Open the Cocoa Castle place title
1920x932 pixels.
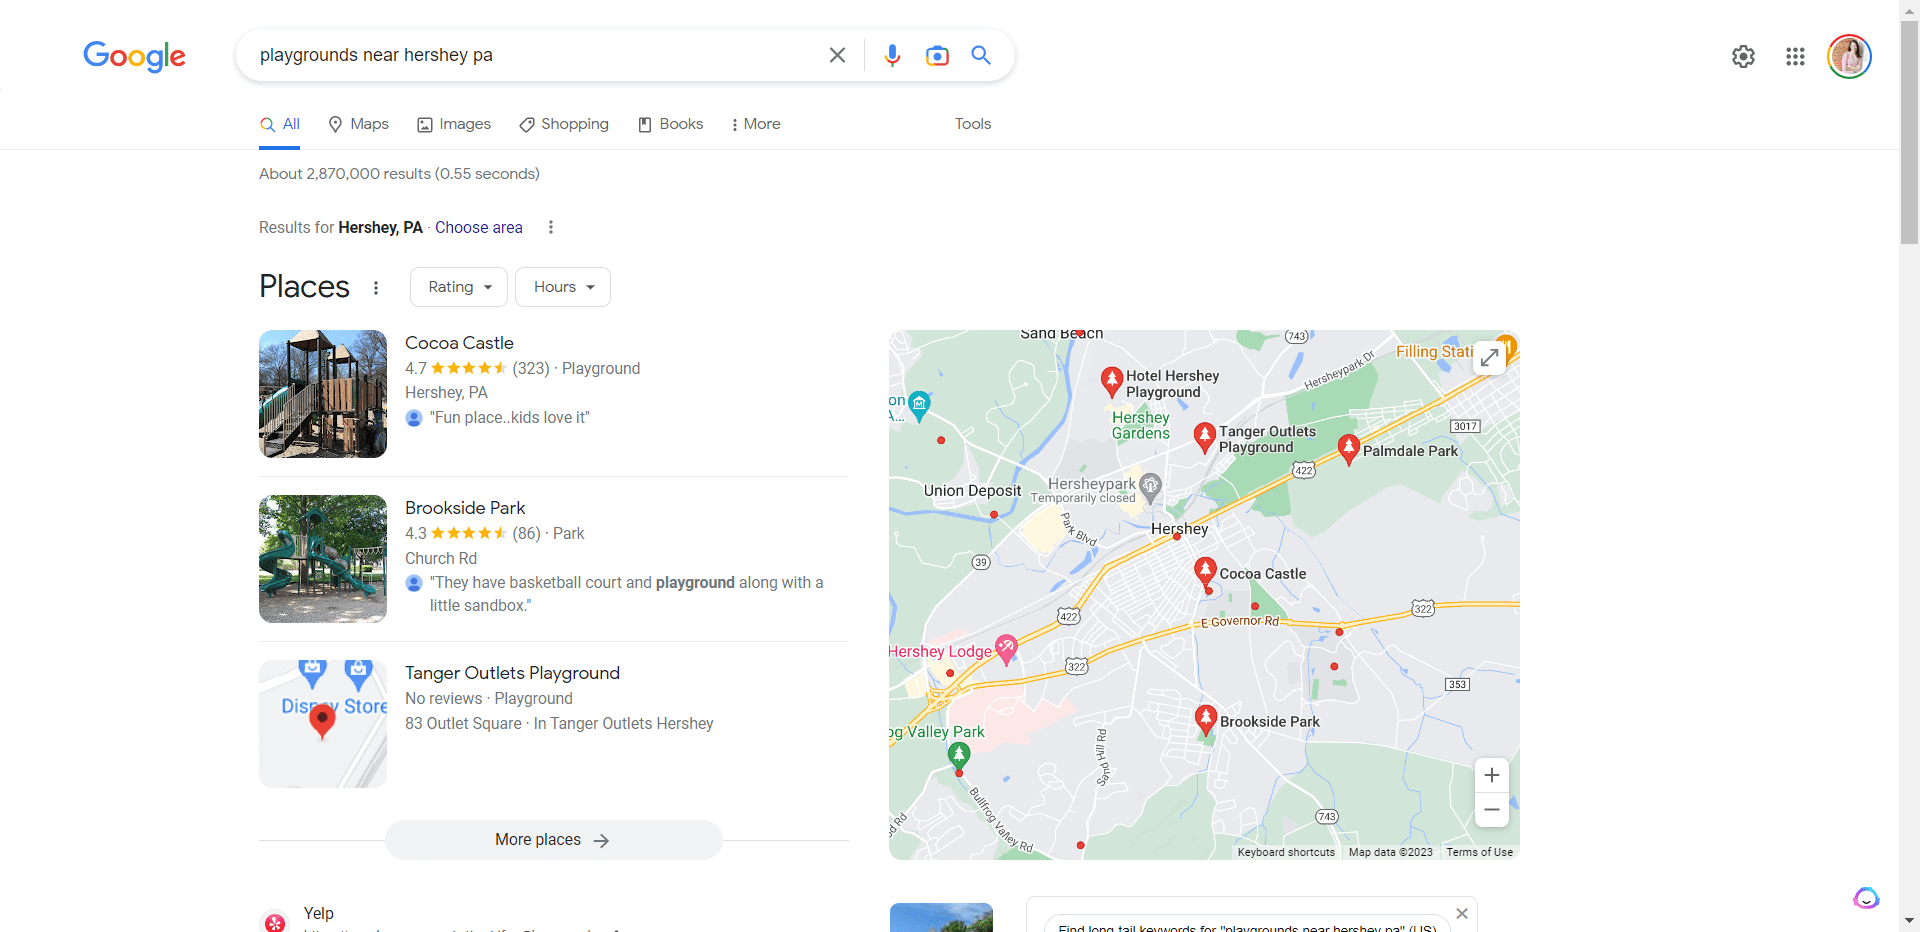[x=459, y=343]
